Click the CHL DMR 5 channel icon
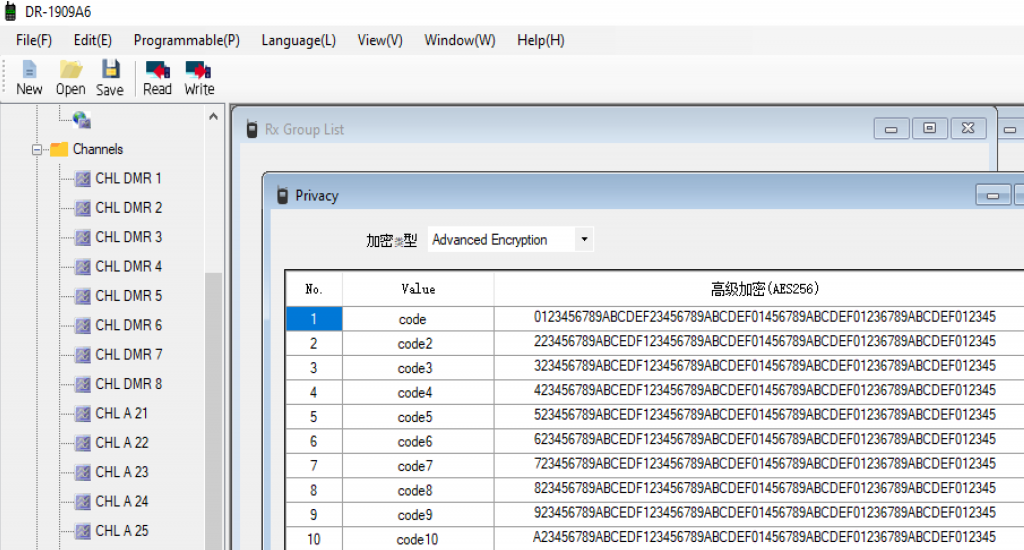Screen dimensions: 1024x550 click(x=83, y=296)
